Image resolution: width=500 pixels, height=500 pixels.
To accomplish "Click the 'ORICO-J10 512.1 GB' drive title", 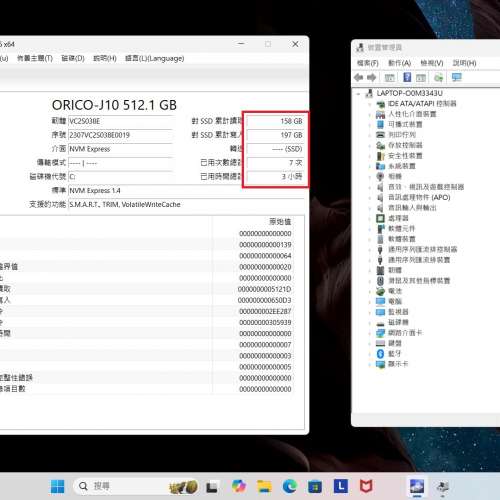I will coord(114,105).
